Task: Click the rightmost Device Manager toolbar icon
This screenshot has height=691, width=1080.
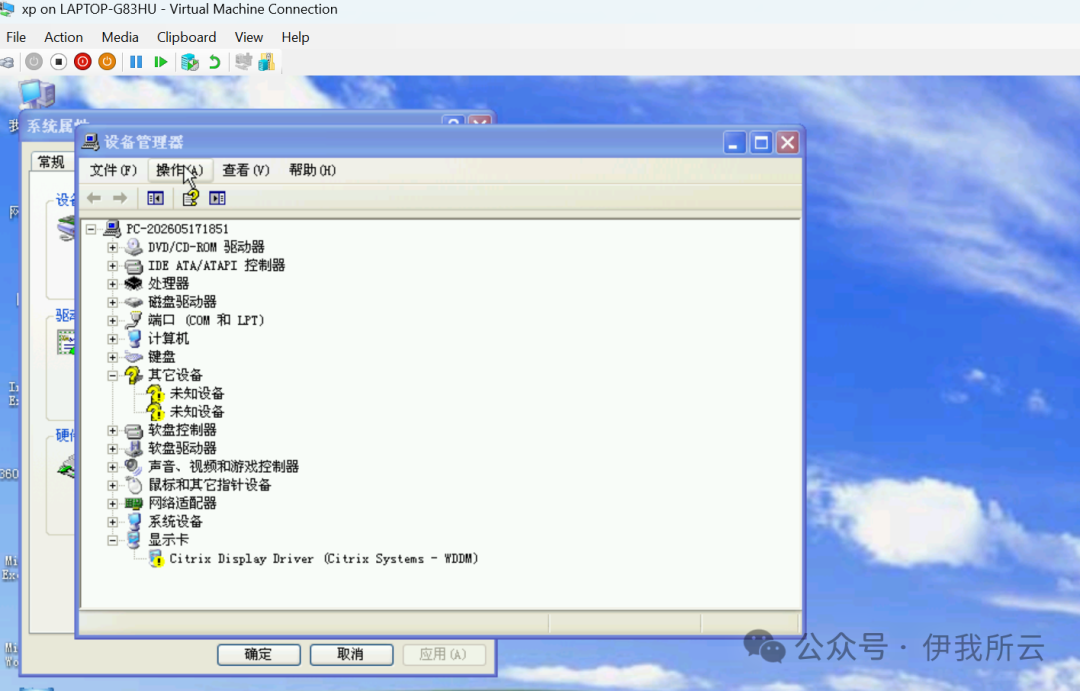Action: 218,198
